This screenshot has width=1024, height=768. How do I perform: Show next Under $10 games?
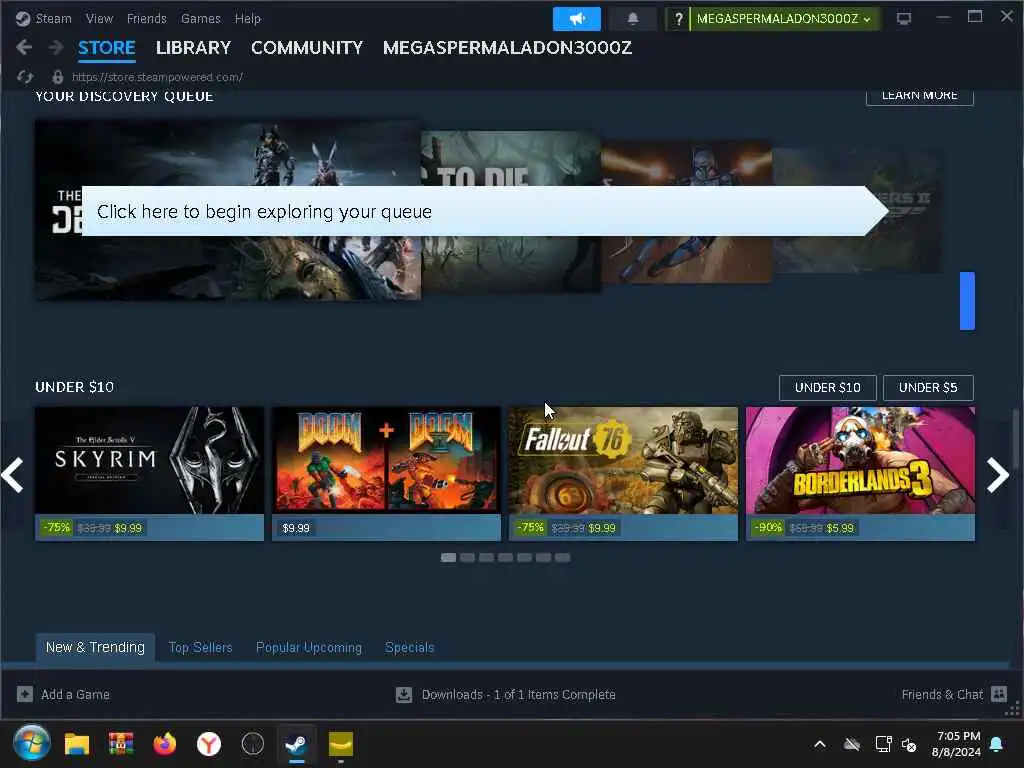998,475
